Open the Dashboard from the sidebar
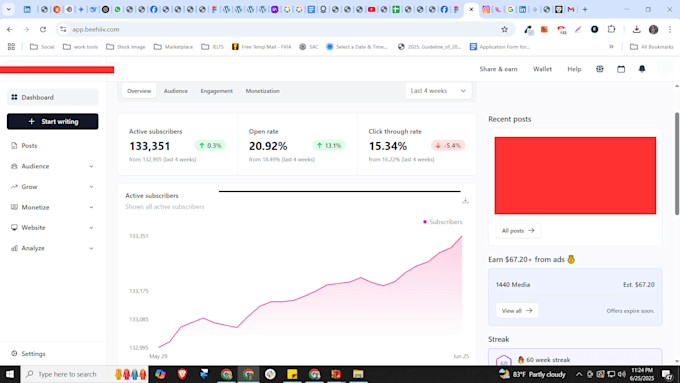The image size is (680, 383). click(52, 97)
